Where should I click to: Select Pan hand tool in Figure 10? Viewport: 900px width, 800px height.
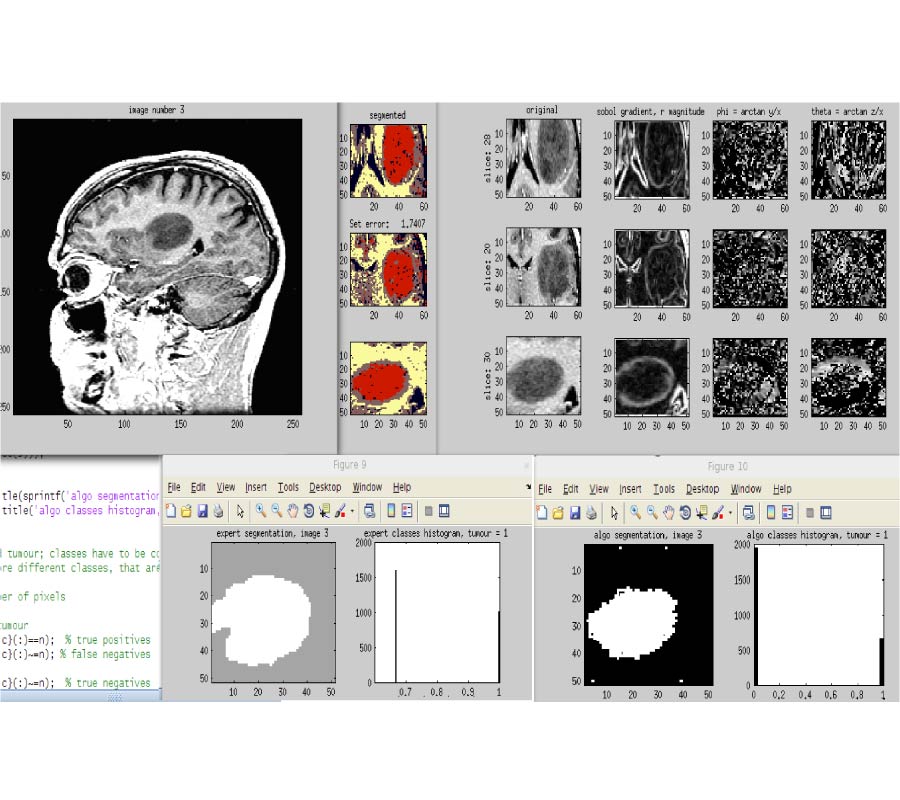tap(668, 511)
